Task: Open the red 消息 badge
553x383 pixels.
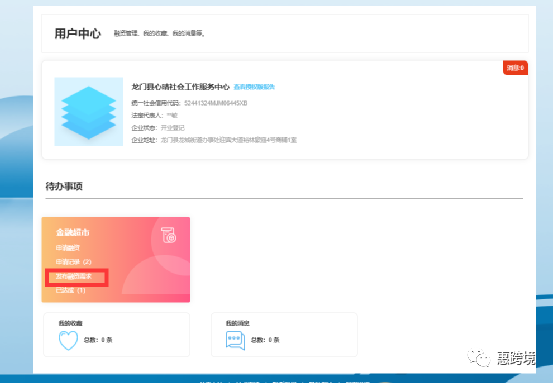Action: coord(515,68)
